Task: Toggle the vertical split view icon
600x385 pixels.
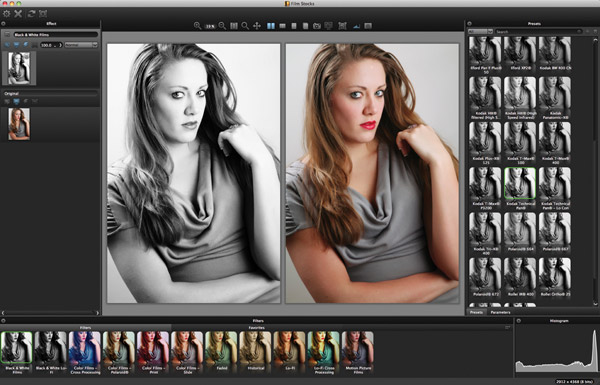Action: pos(294,26)
